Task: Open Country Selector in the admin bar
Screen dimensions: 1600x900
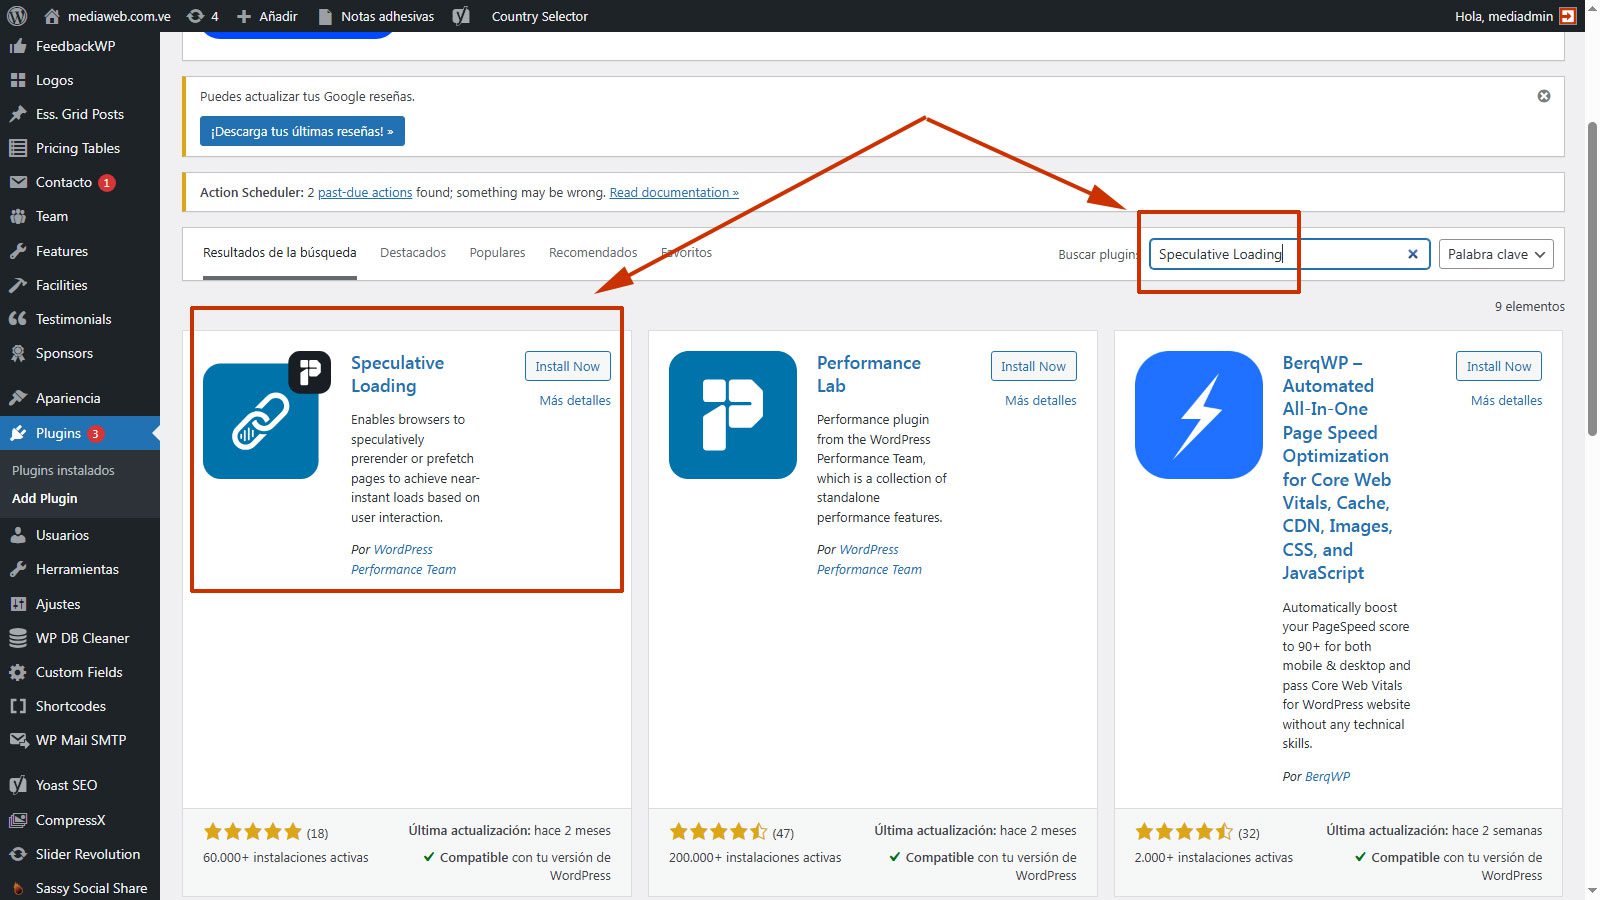Action: (x=540, y=16)
